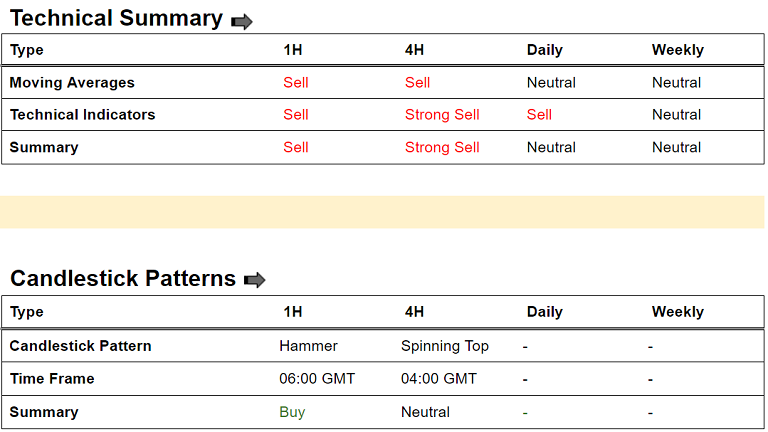
Task: Select 1H column header in Technical Summary
Action: point(294,50)
